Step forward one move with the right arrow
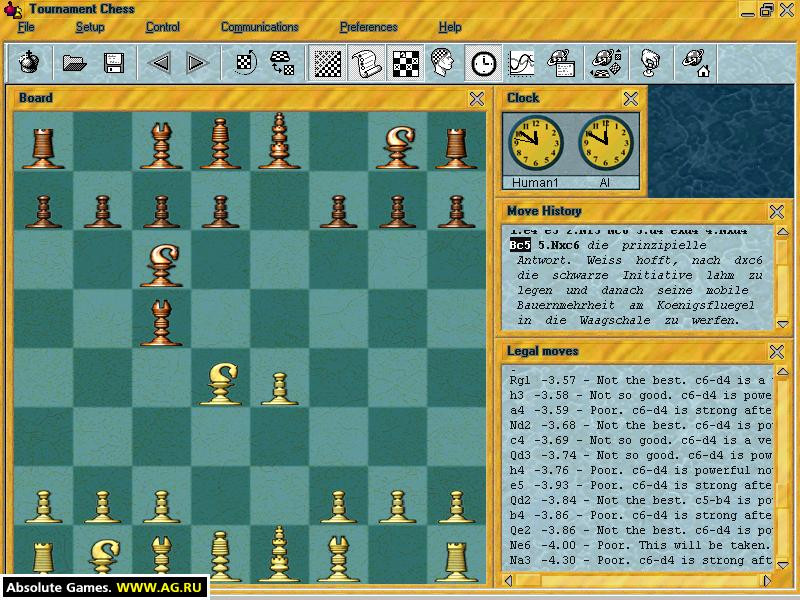The image size is (800, 600). tap(197, 63)
